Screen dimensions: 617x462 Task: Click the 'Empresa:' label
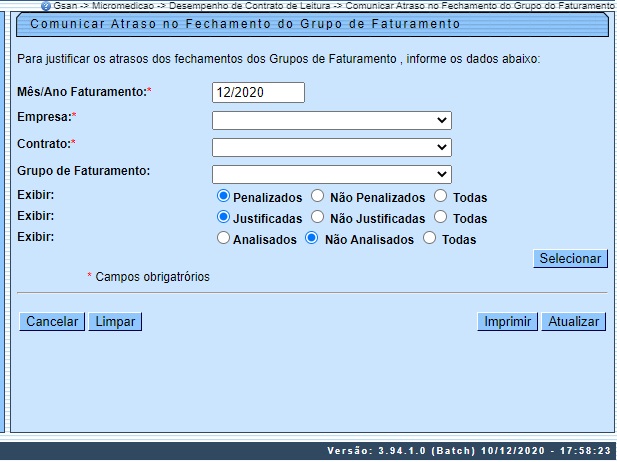click(x=44, y=117)
